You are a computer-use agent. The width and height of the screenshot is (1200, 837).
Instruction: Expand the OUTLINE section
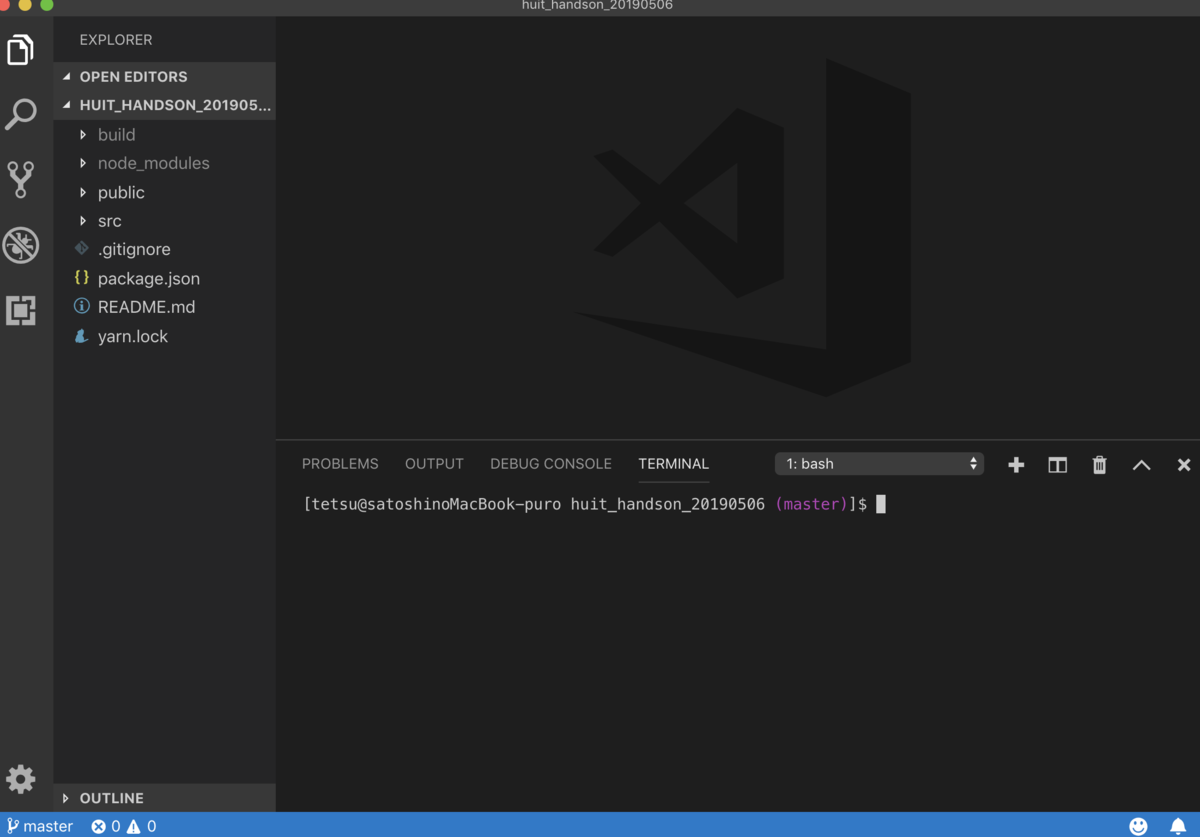pos(165,798)
